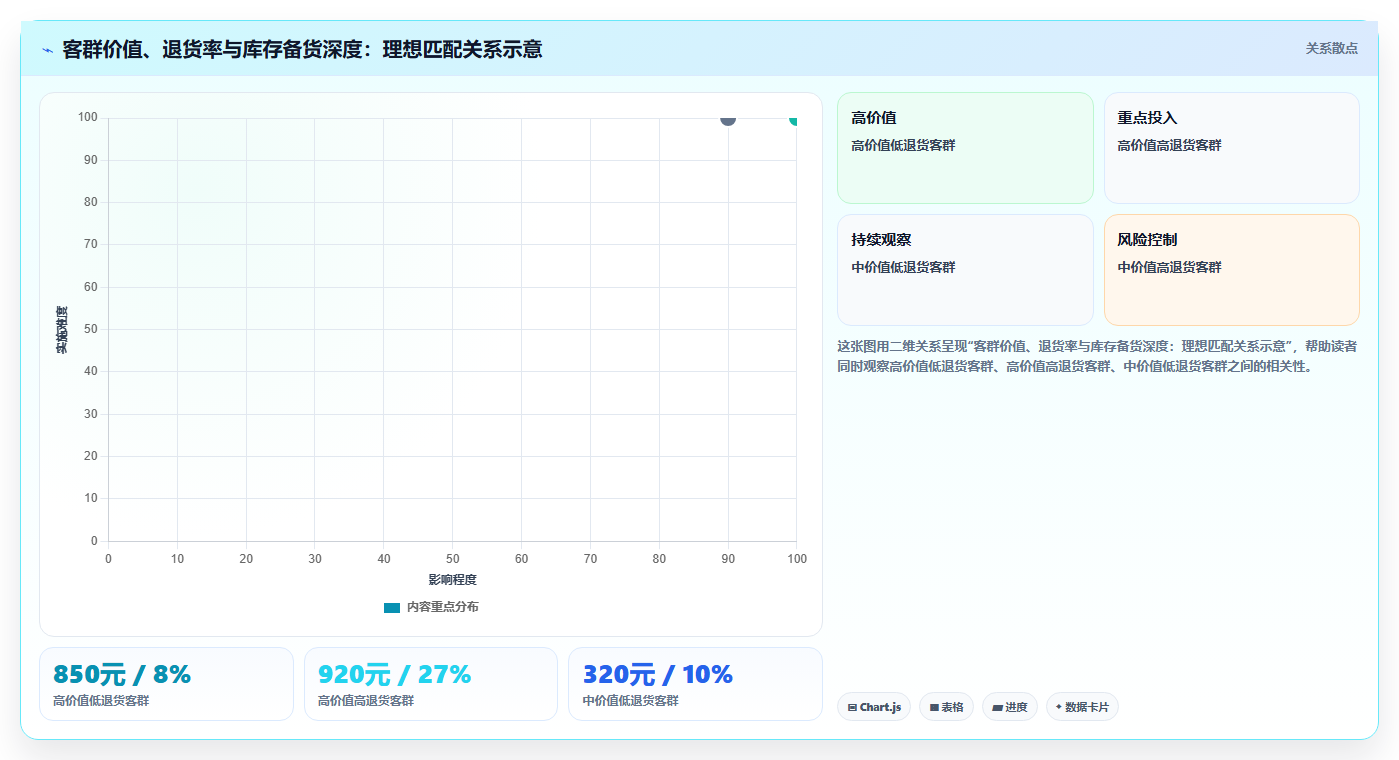Open the 重点投入 card
Screen dimensions: 1399x760
click(x=1231, y=148)
